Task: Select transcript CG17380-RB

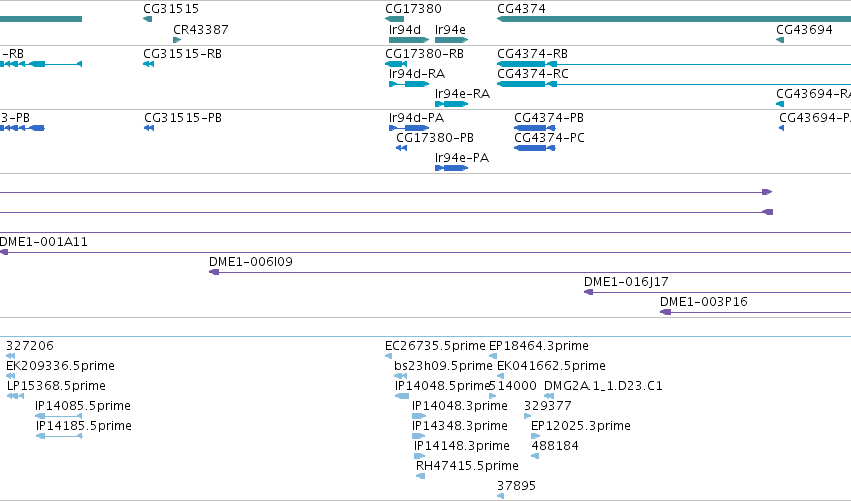Action: point(424,54)
